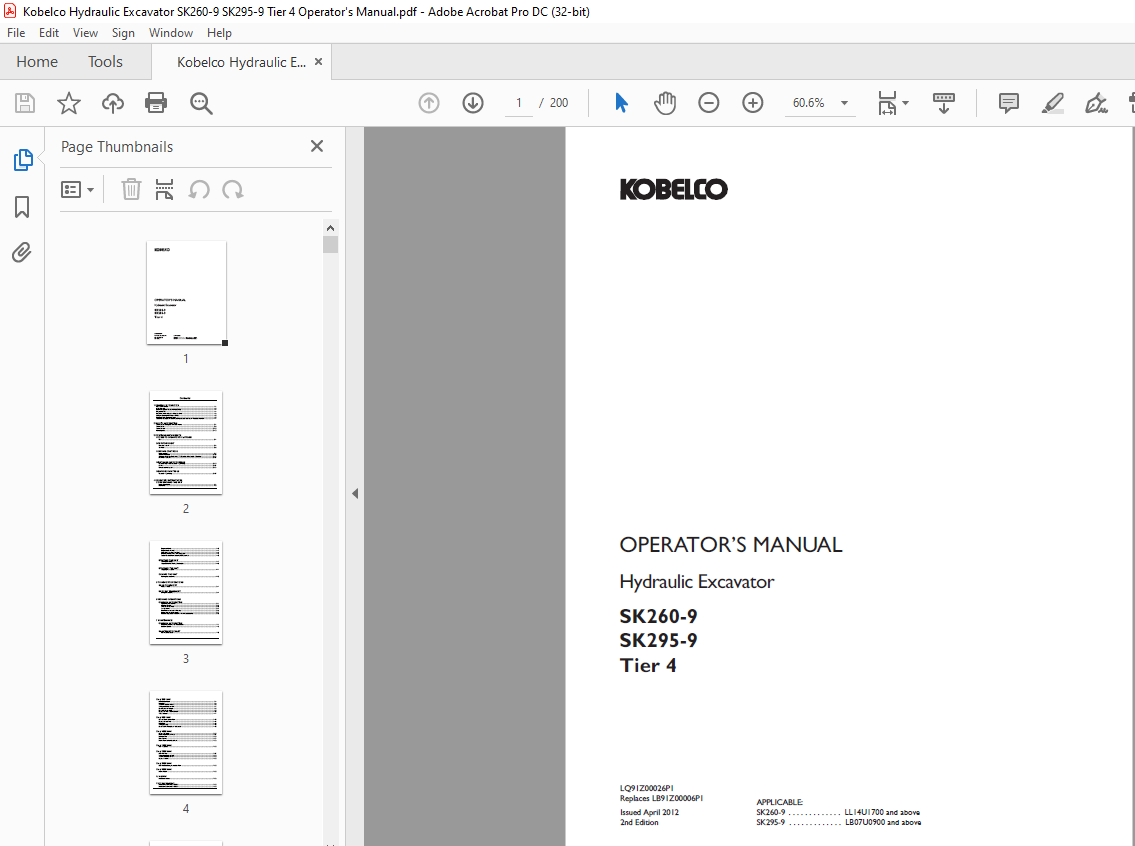The image size is (1135, 846).
Task: Activate the Hand pan tool
Action: pos(664,103)
